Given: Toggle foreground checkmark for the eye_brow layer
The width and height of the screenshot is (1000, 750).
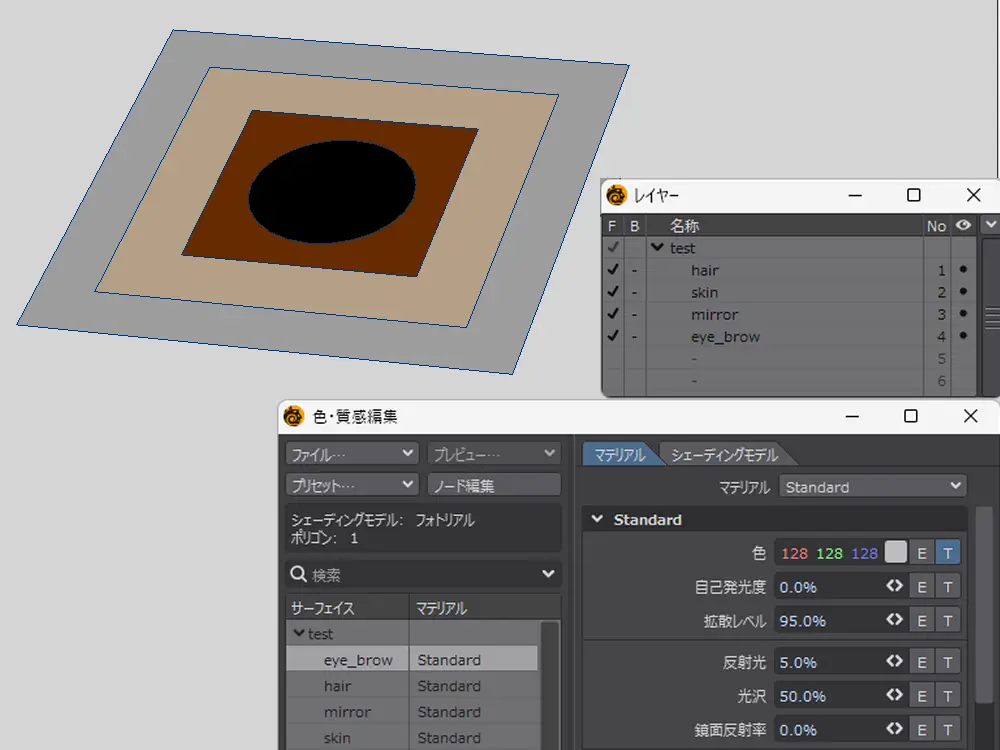Looking at the screenshot, I should click(612, 337).
